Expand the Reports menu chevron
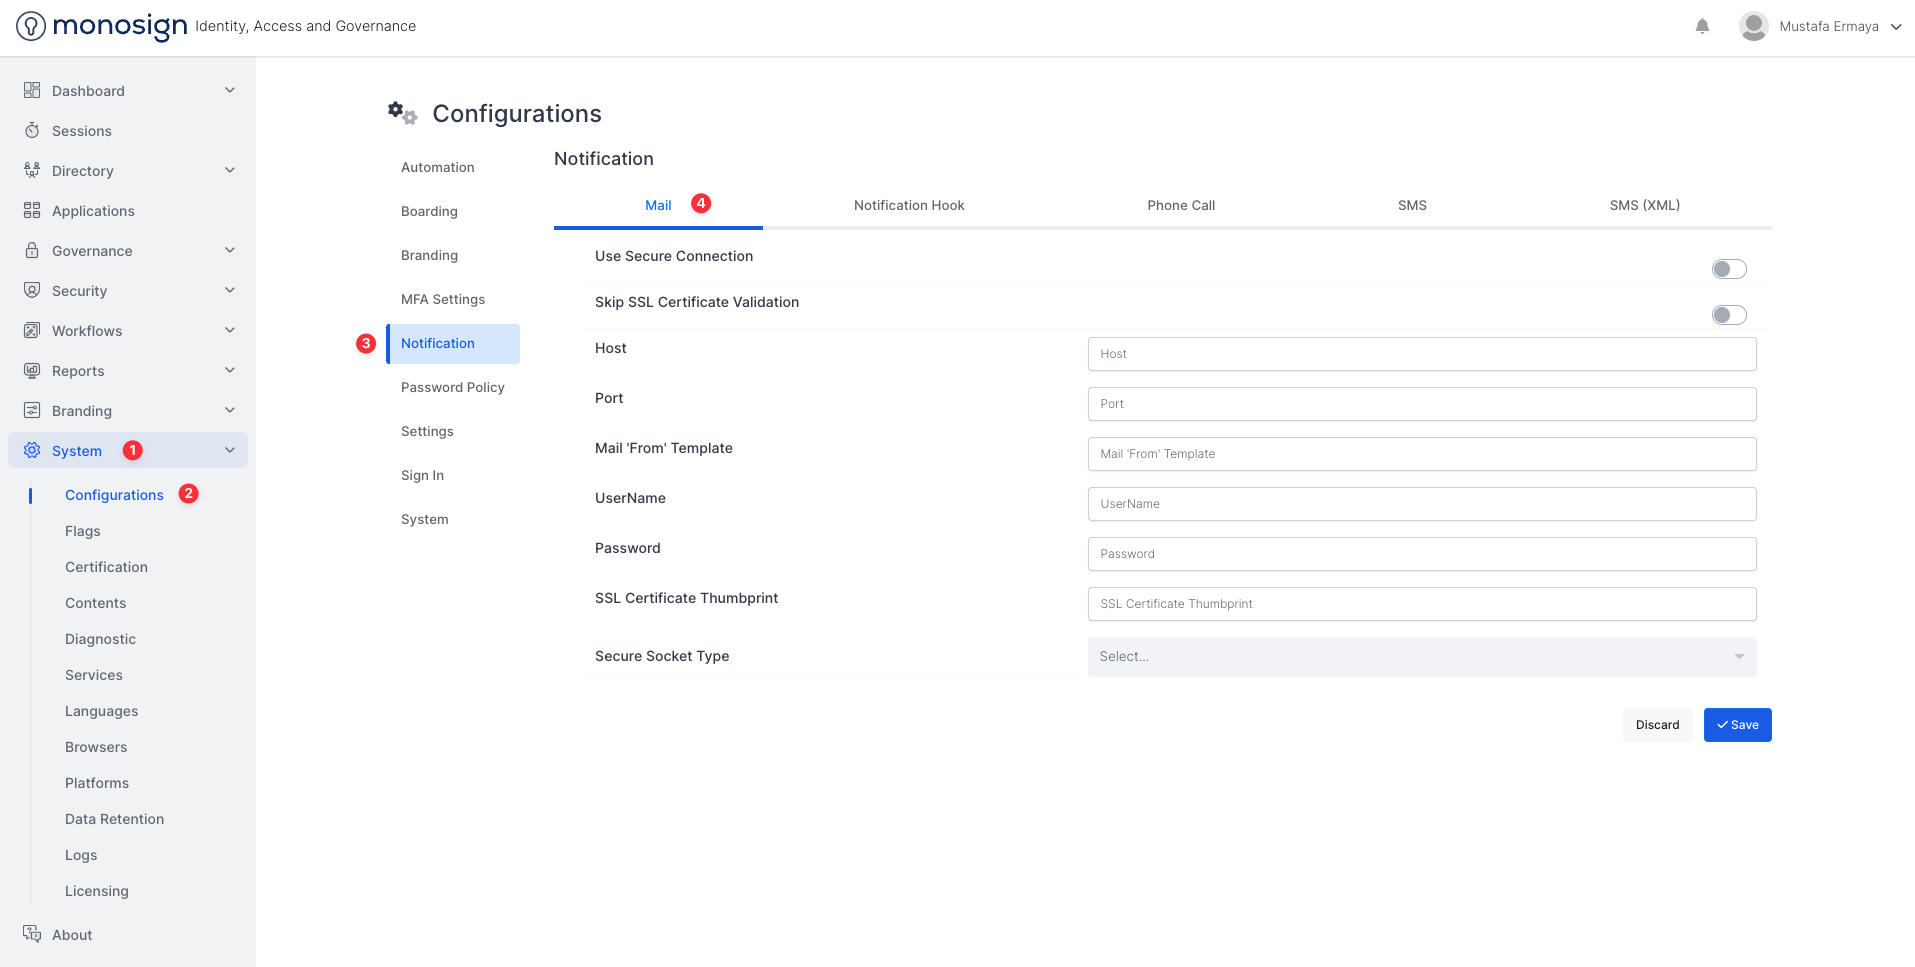Viewport: 1915px width, 967px height. click(x=230, y=370)
